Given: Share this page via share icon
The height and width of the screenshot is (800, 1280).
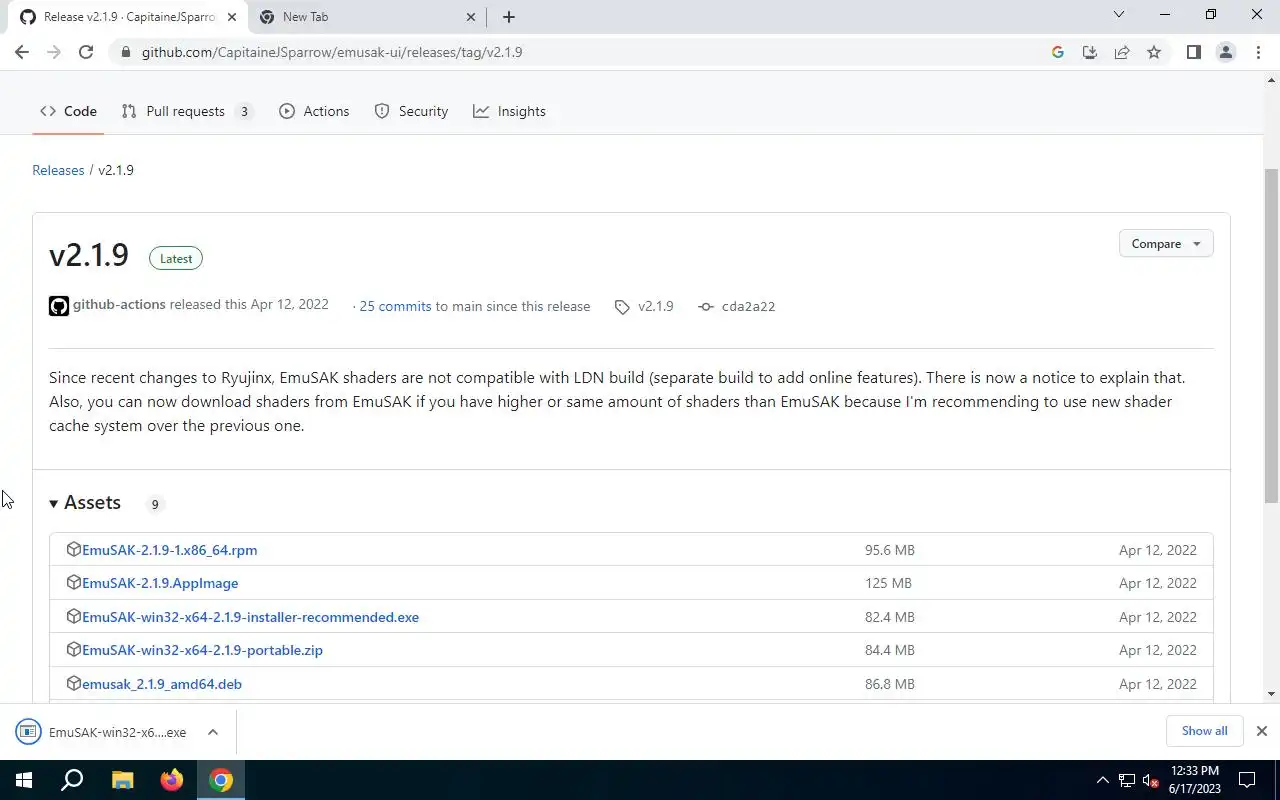Looking at the screenshot, I should click(x=1122, y=52).
